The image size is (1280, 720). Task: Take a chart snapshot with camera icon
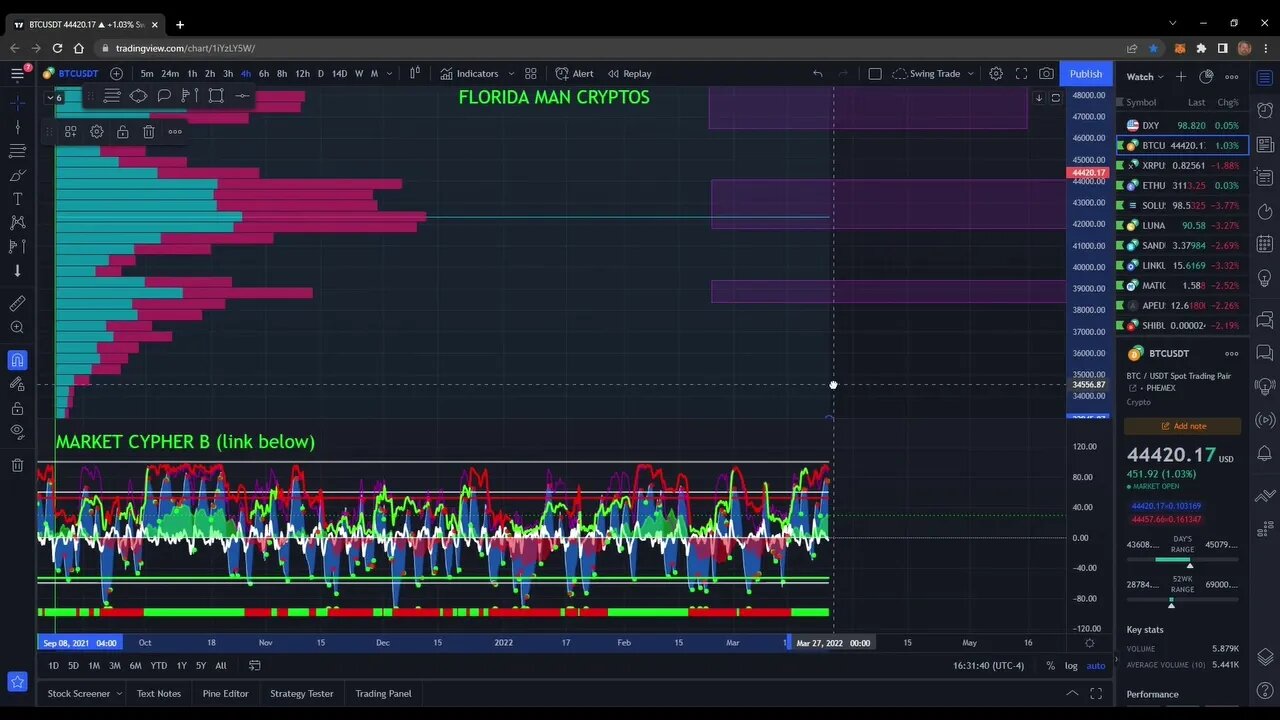click(x=1046, y=73)
